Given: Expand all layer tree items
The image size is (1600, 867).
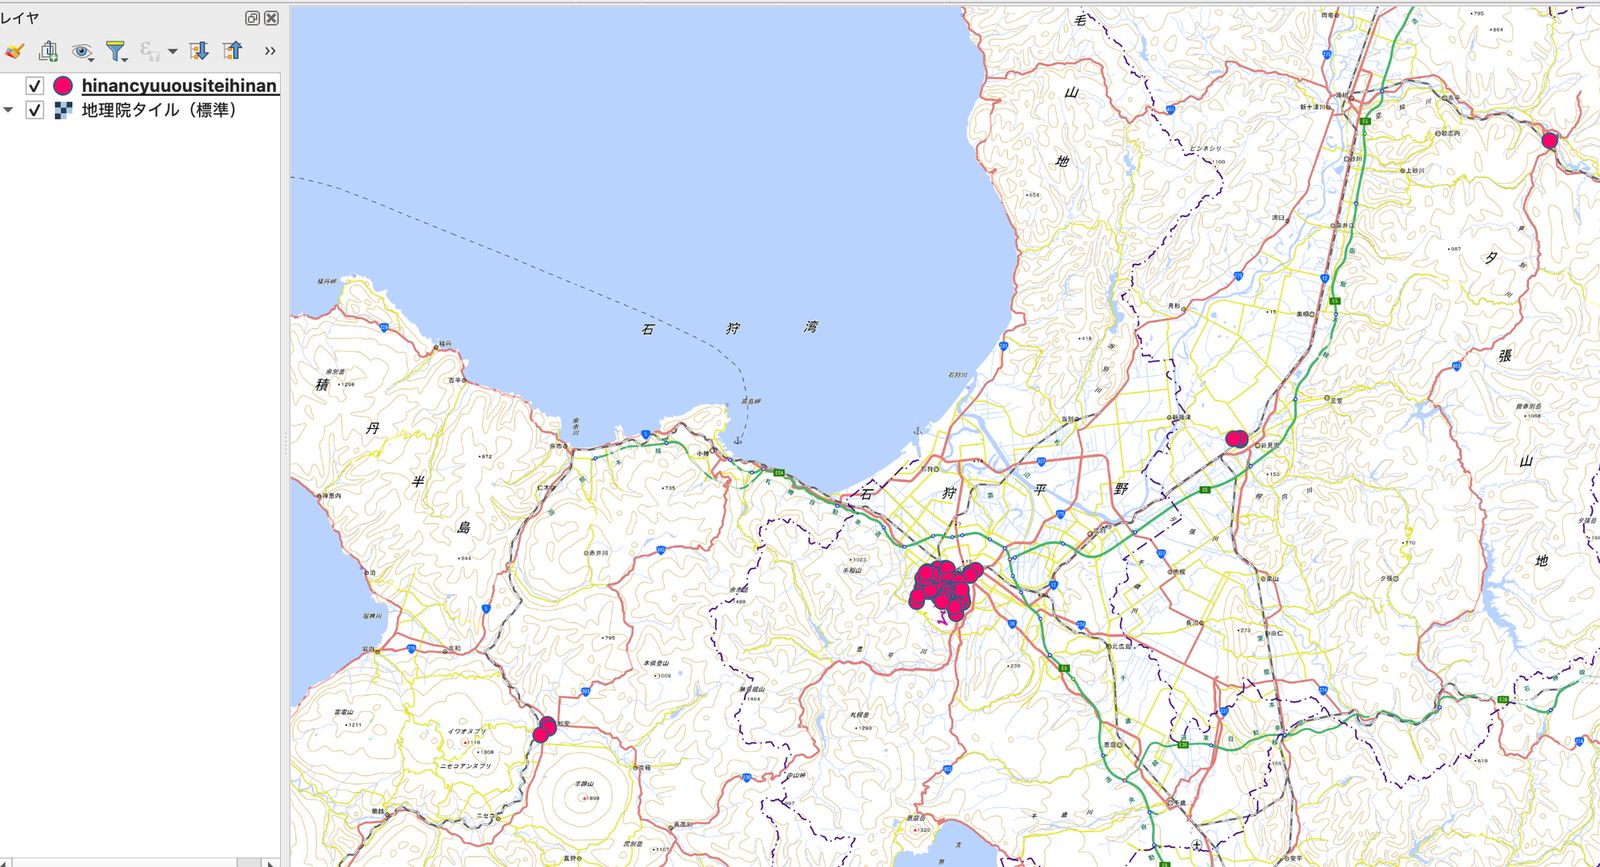Looking at the screenshot, I should pyautogui.click(x=199, y=51).
